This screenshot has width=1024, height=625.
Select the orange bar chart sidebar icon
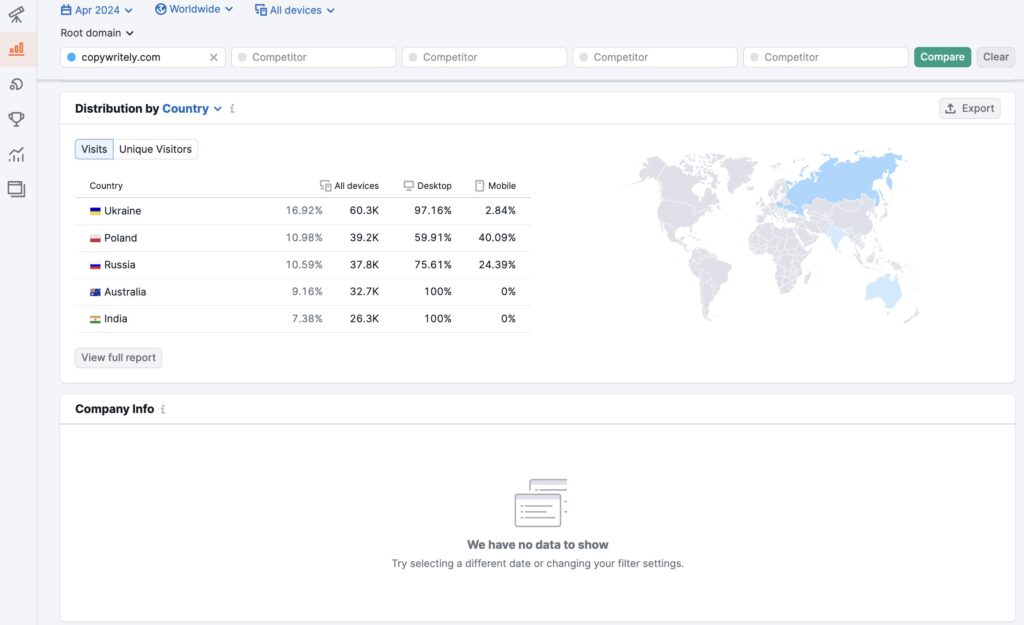(x=16, y=48)
